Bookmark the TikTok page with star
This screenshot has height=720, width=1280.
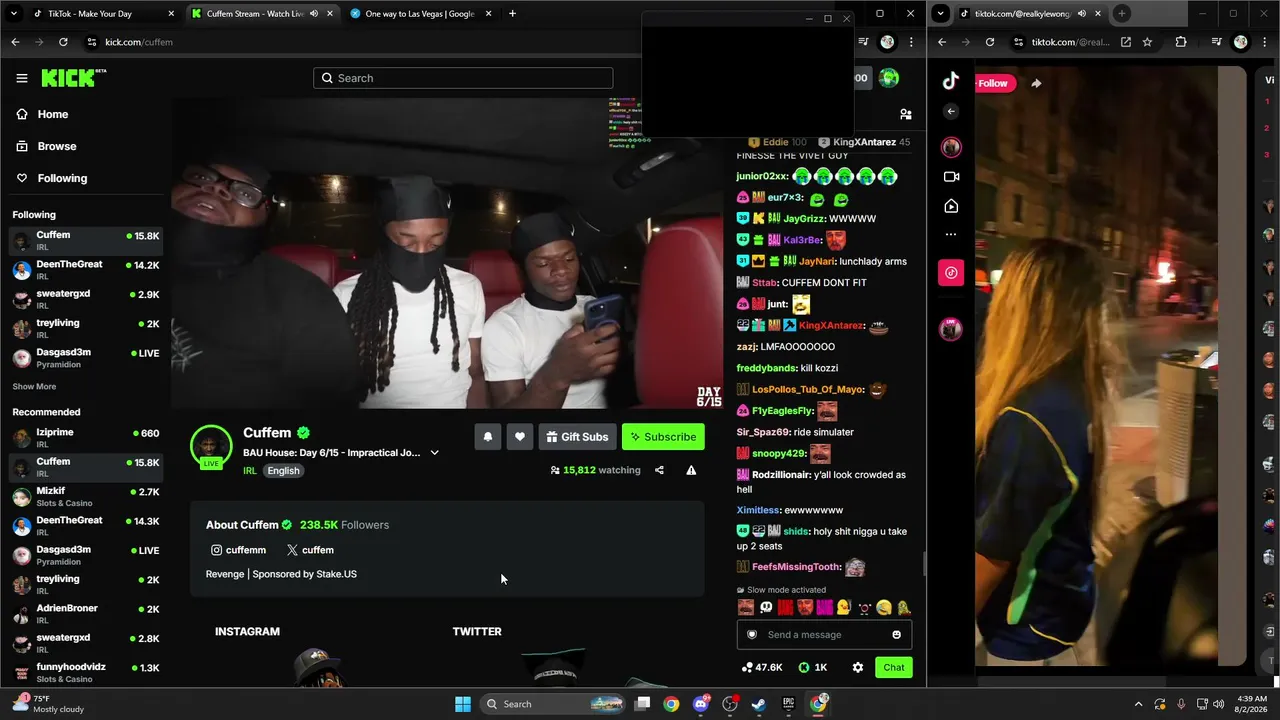[1147, 42]
